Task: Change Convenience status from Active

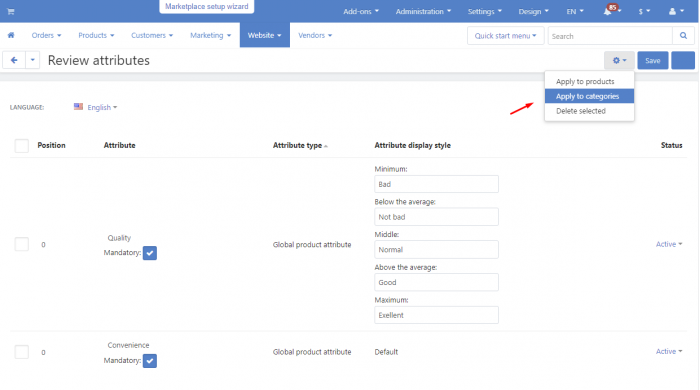Action: tap(669, 352)
